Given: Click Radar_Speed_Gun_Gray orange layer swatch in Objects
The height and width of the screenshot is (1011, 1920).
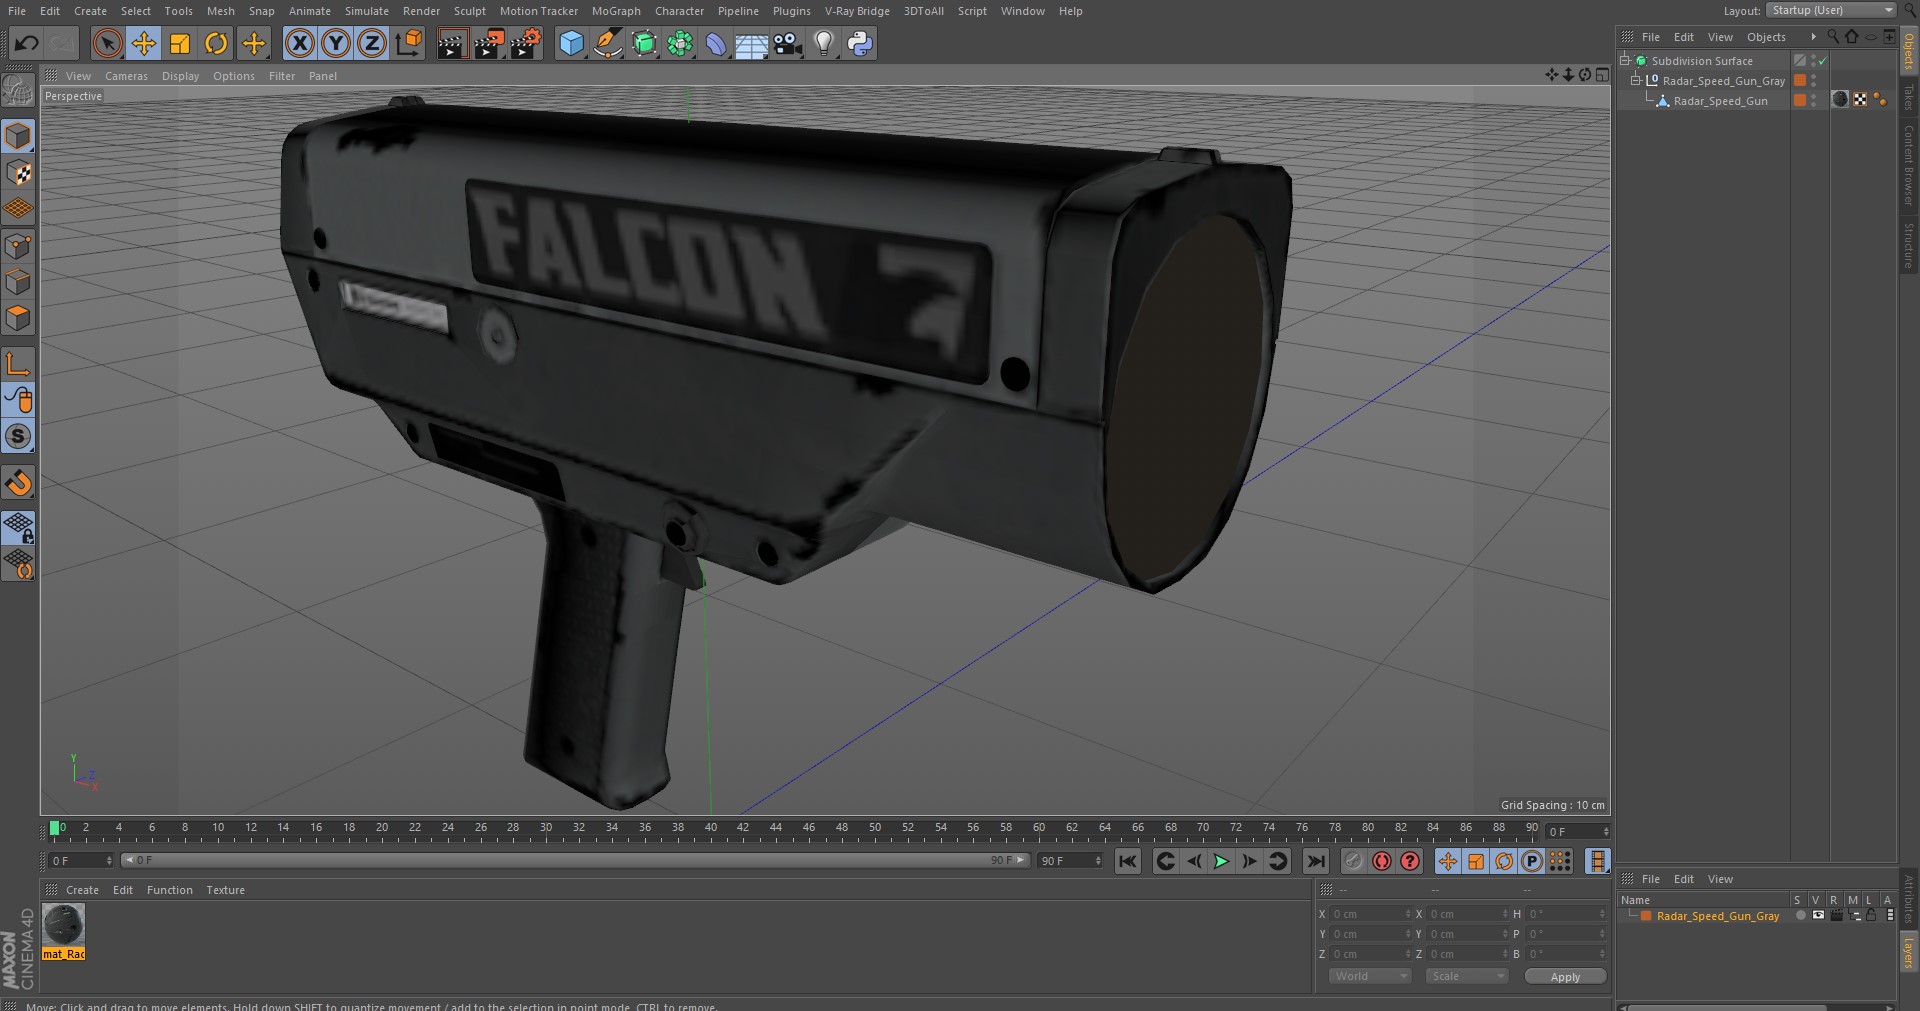Looking at the screenshot, I should click(x=1800, y=80).
